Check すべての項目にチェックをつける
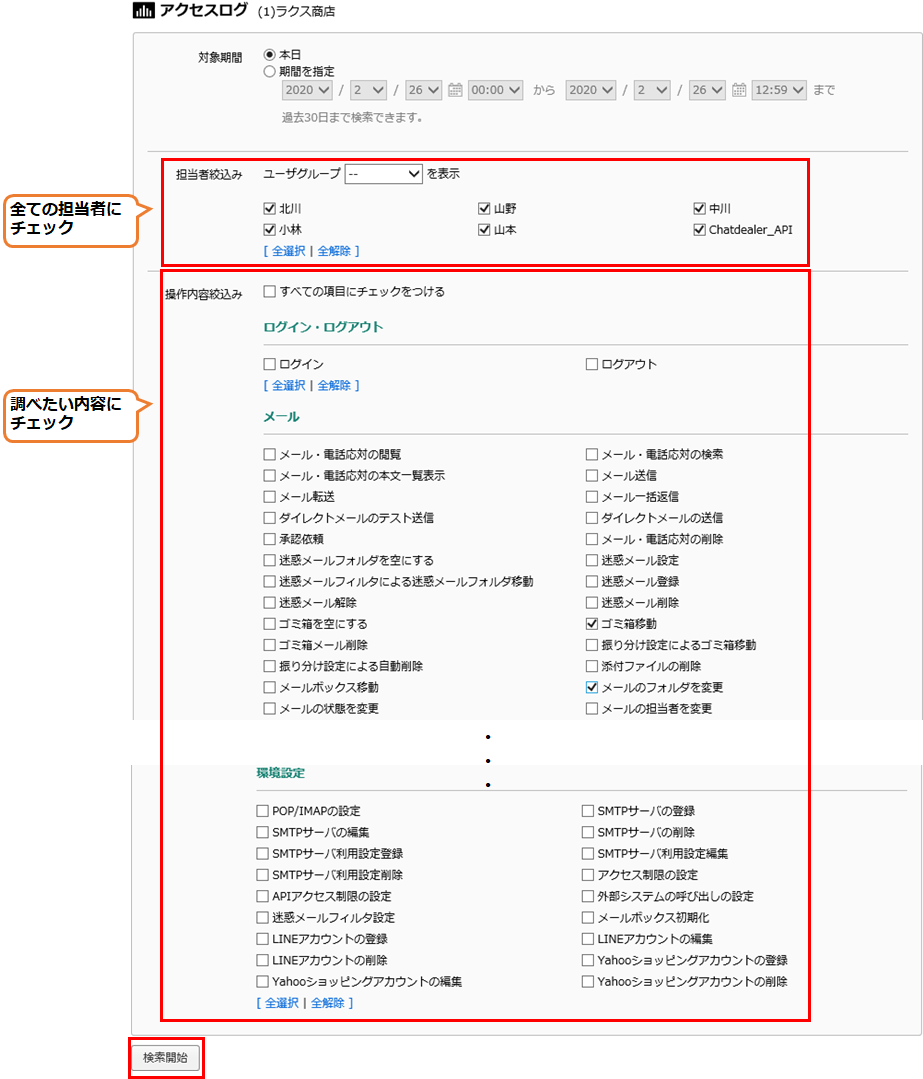Image resolution: width=923 pixels, height=1079 pixels. 270,292
